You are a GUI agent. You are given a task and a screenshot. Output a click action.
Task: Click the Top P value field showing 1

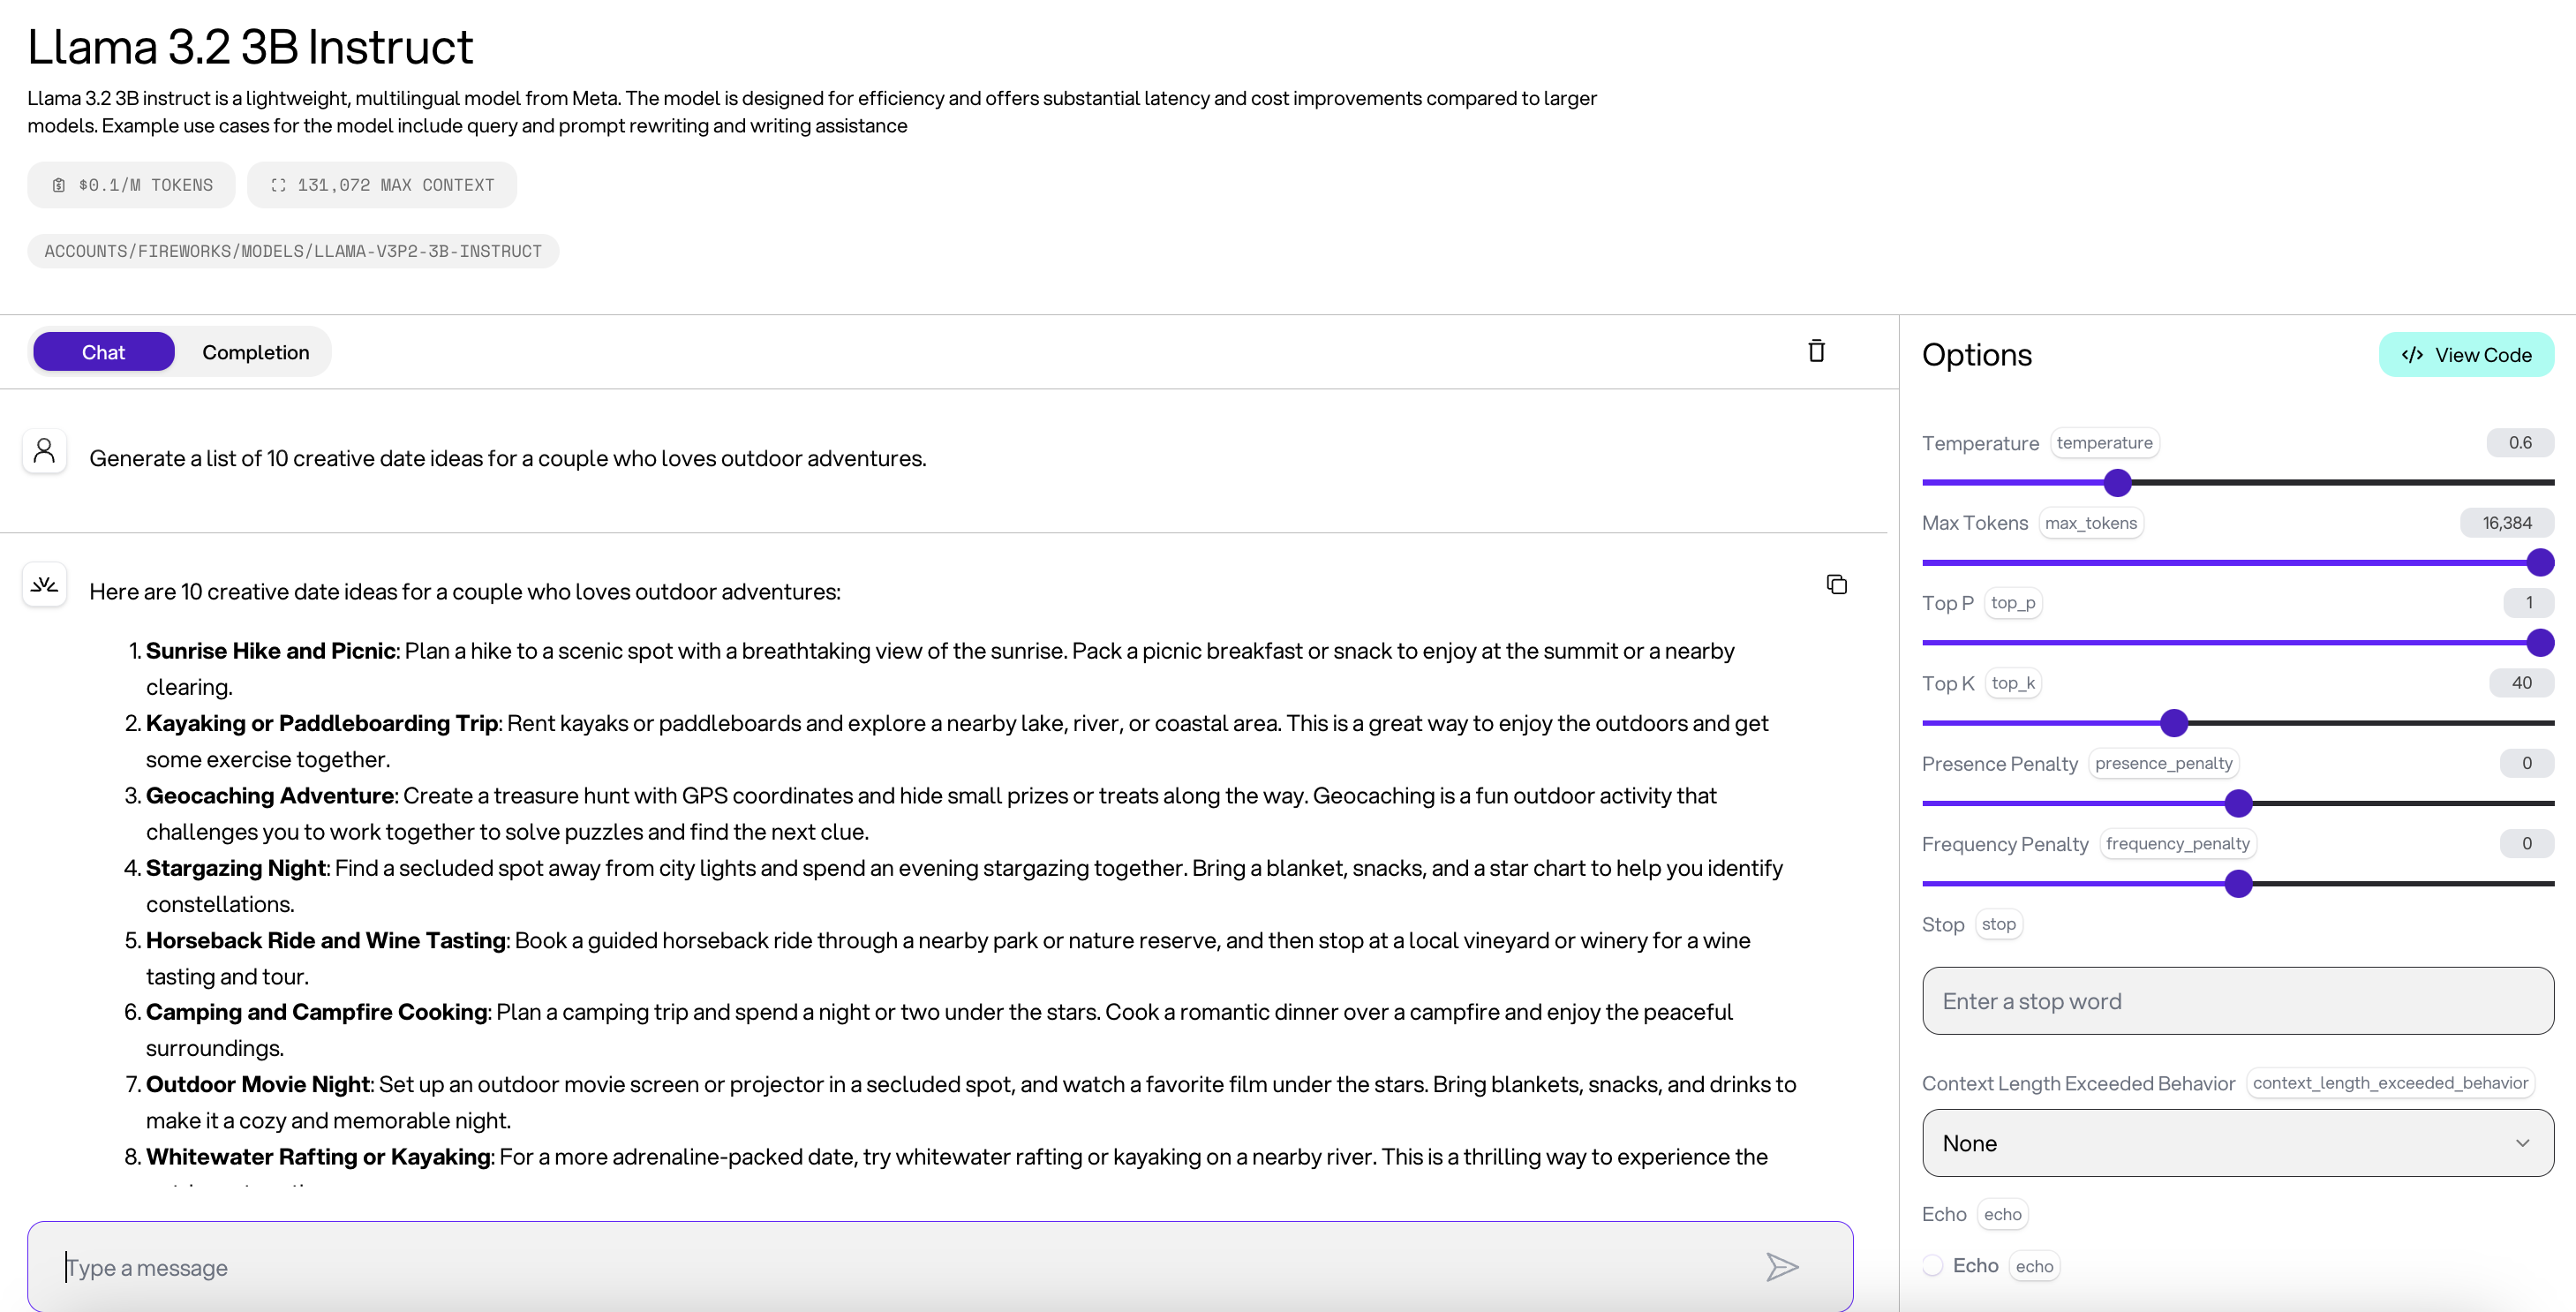point(2529,603)
